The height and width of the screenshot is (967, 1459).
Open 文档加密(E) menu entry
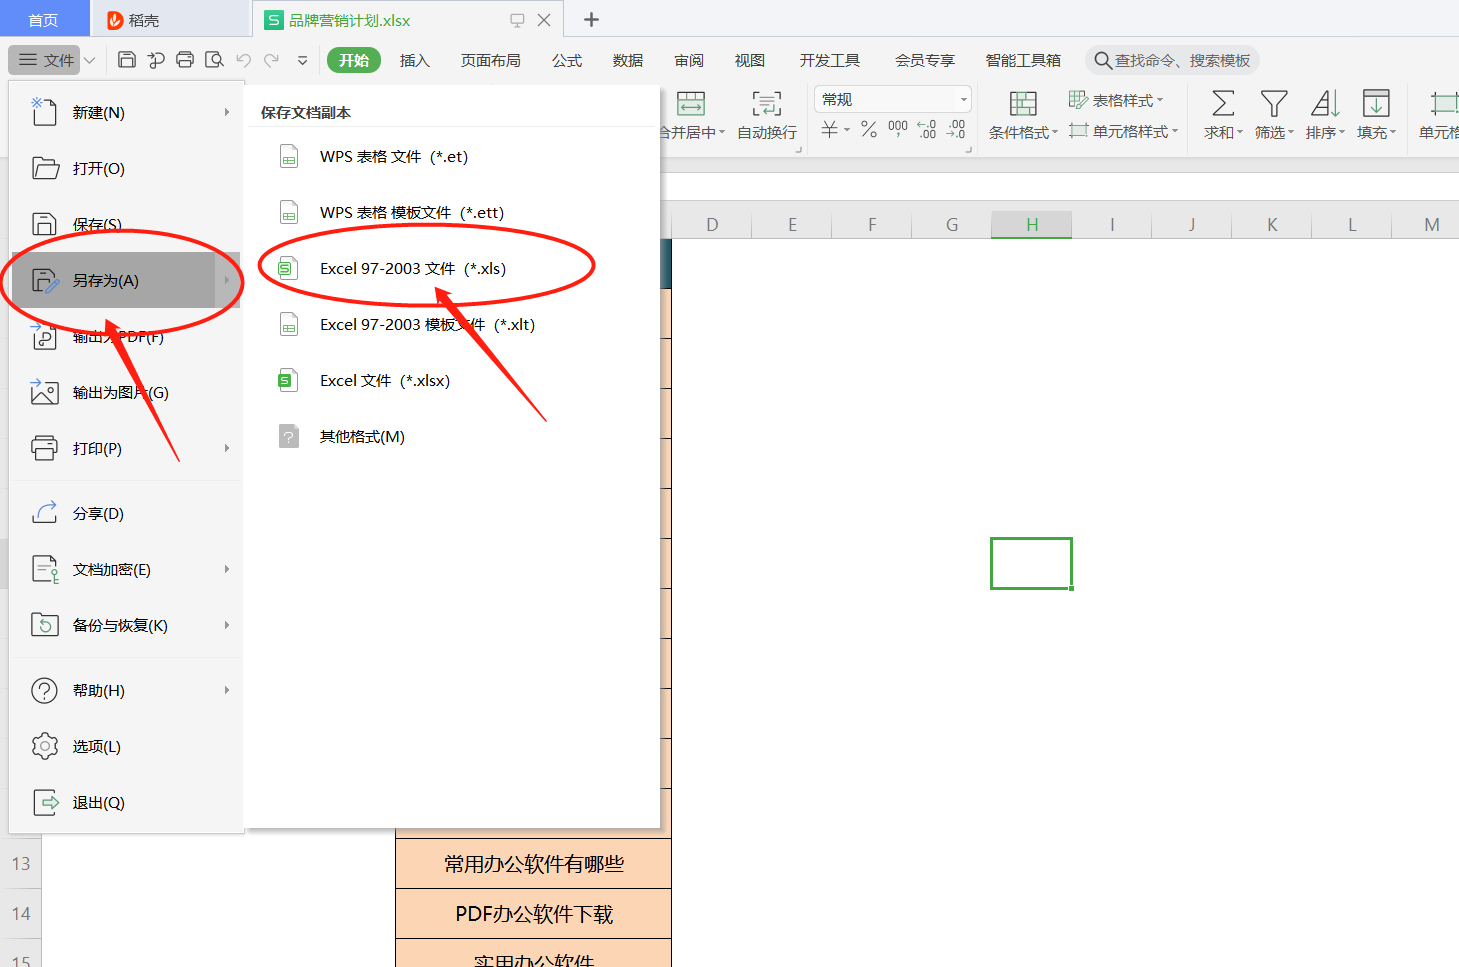pos(126,569)
